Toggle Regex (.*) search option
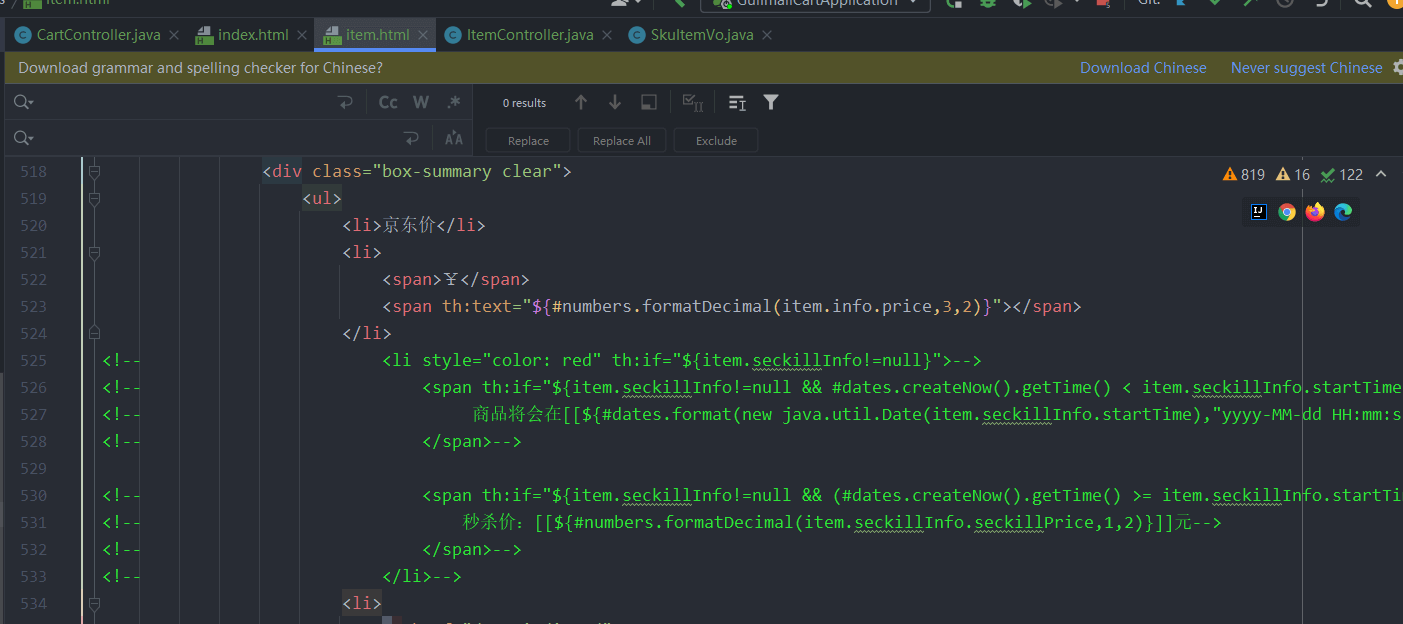Viewport: 1403px width, 624px height. pos(453,102)
